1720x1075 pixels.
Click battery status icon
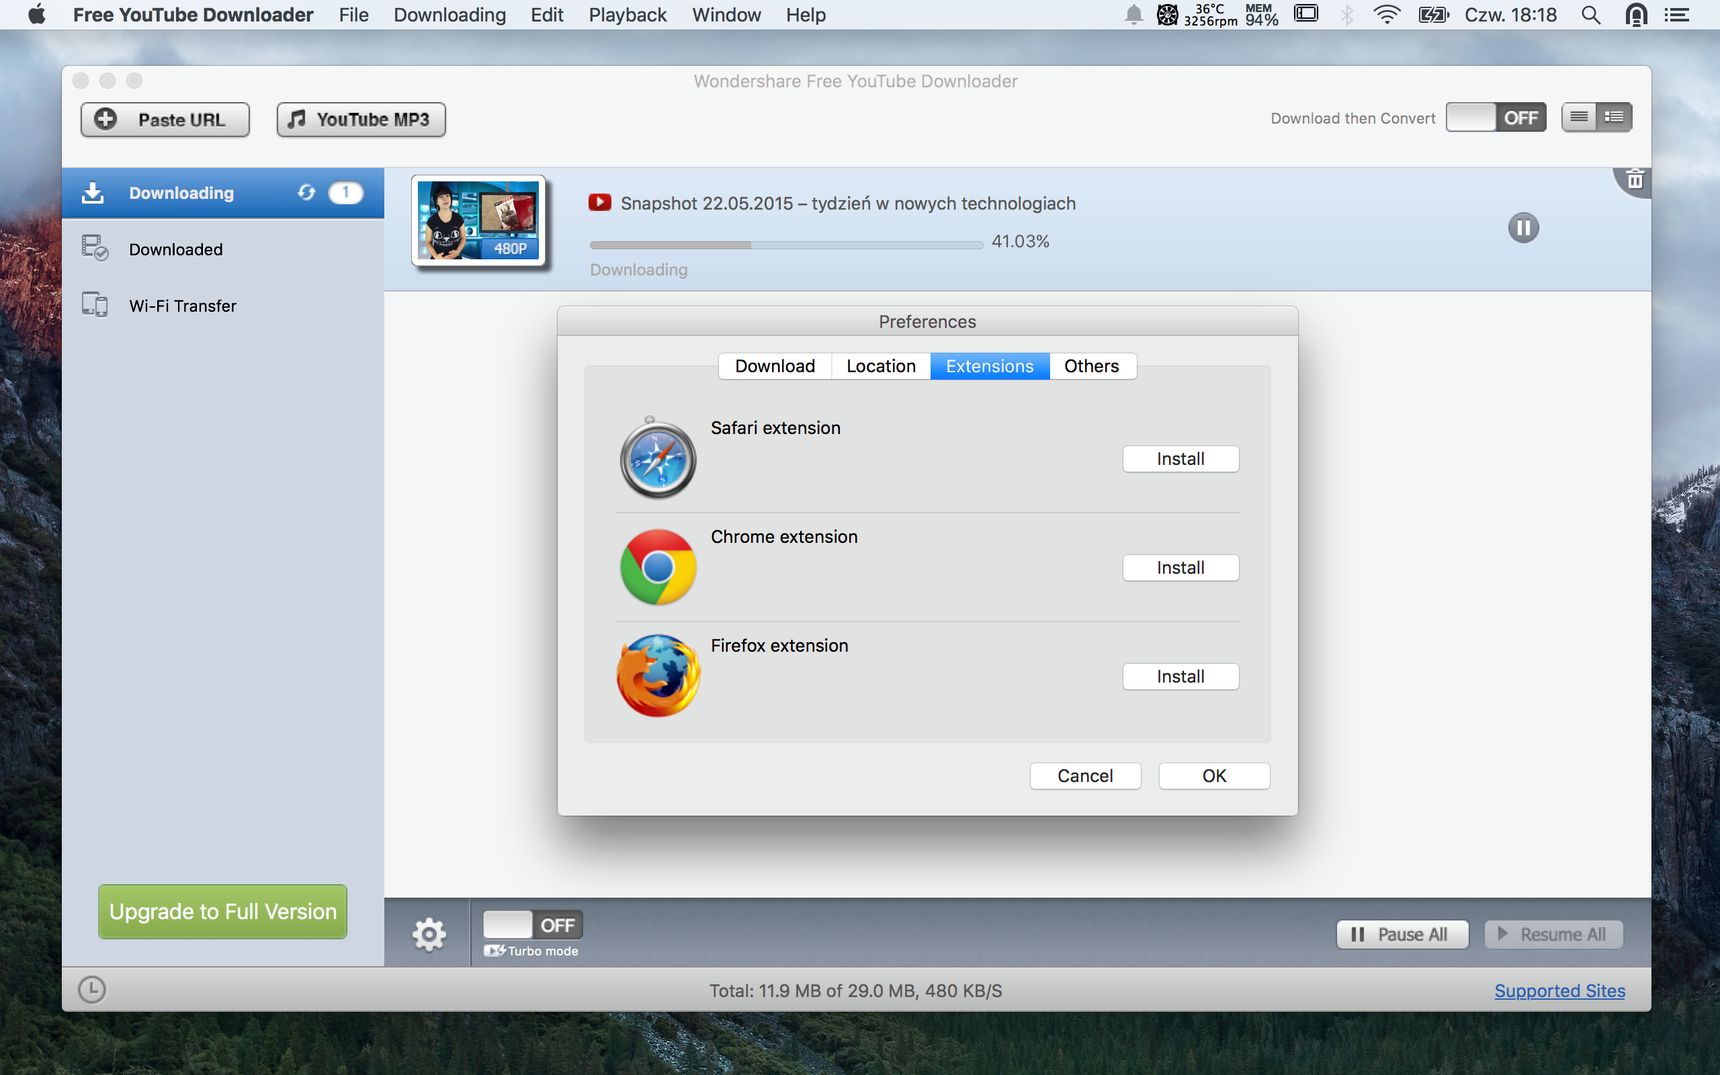(x=1434, y=14)
